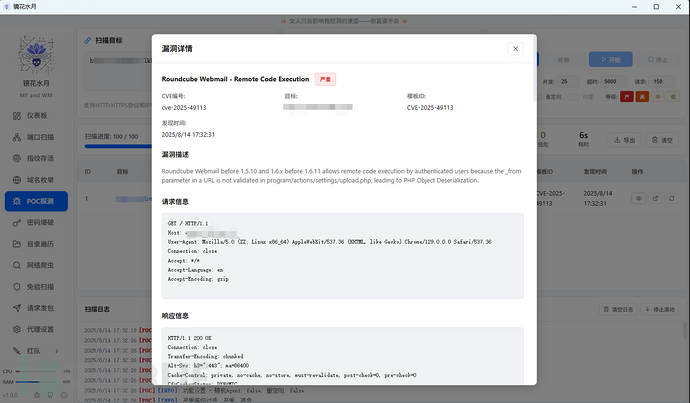Close the vulnerability details dialog

[515, 48]
